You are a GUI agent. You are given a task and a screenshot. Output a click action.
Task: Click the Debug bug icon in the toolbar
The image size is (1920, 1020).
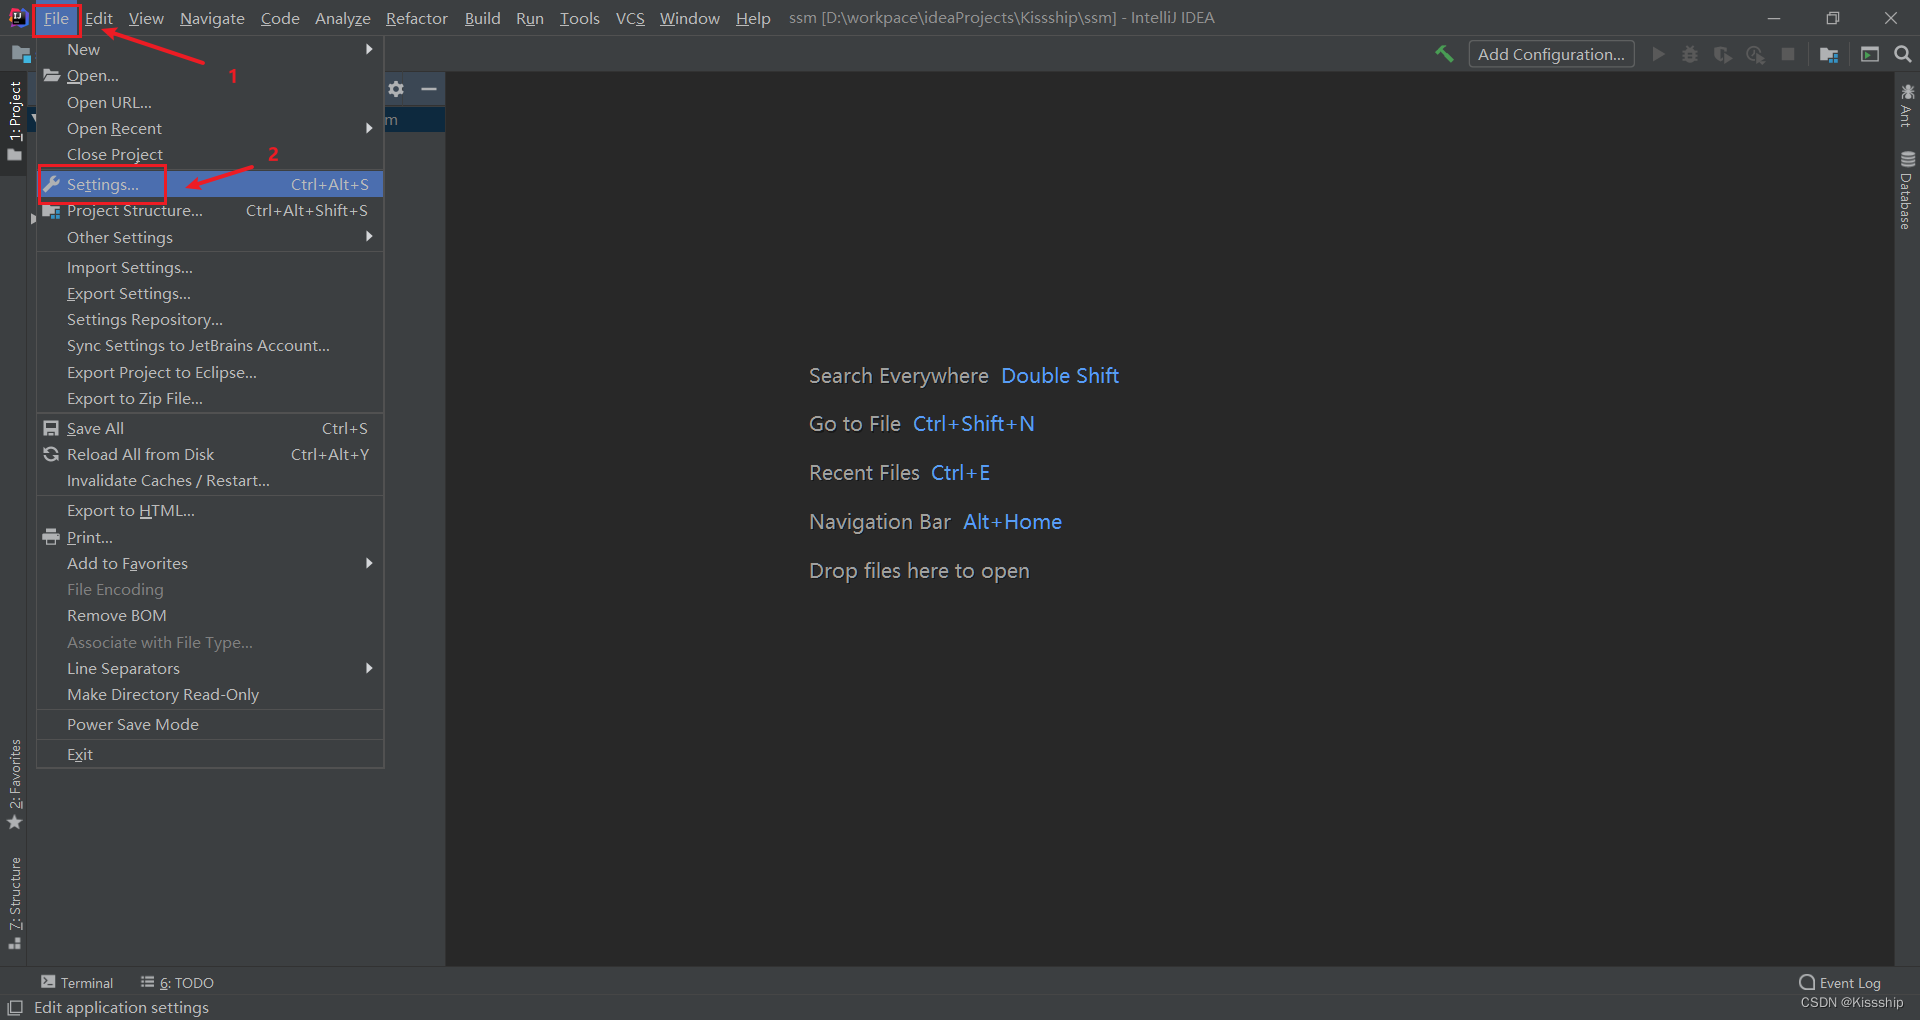1690,54
